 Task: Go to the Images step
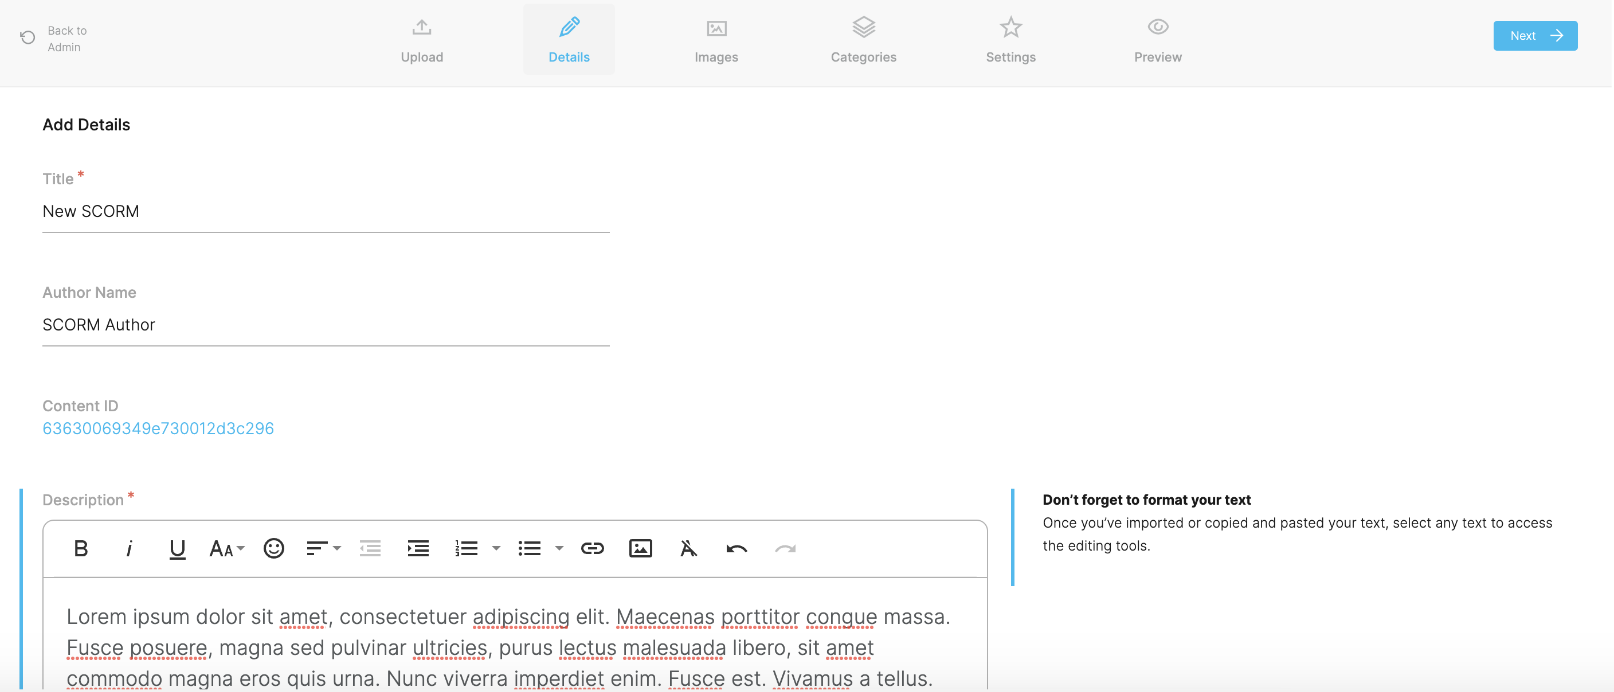coord(716,40)
